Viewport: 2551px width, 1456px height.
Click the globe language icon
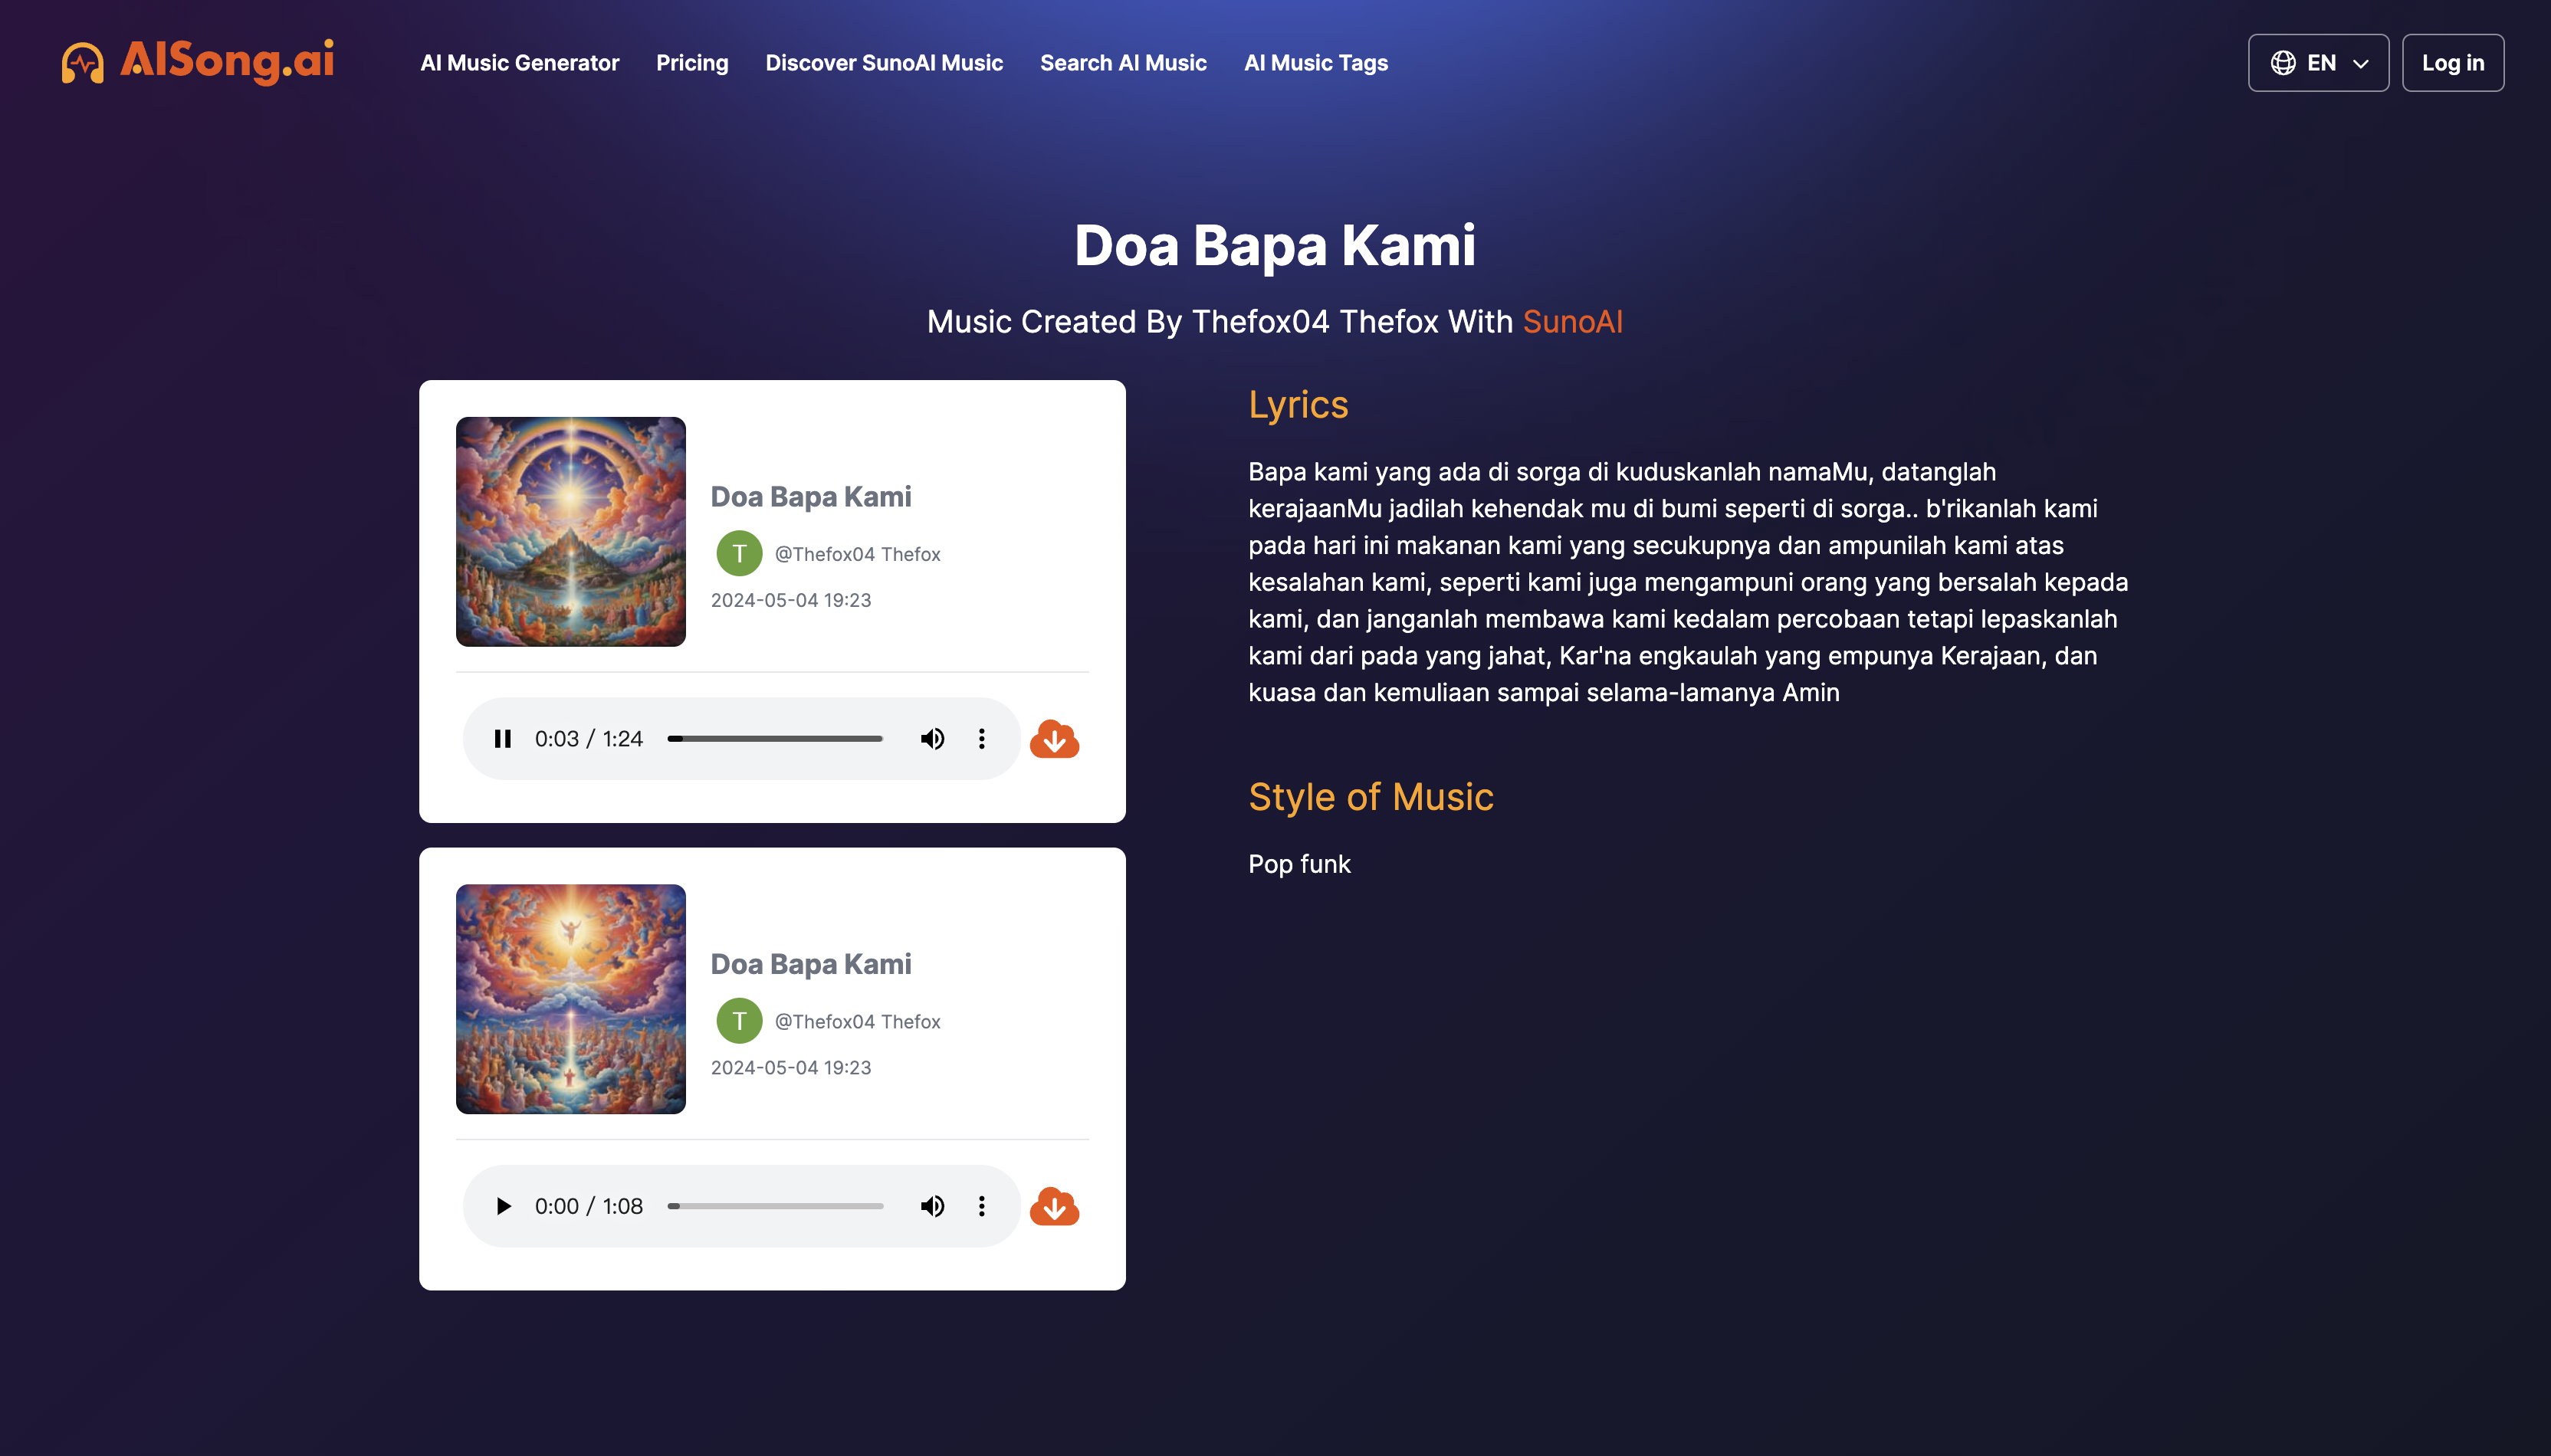(x=2283, y=63)
